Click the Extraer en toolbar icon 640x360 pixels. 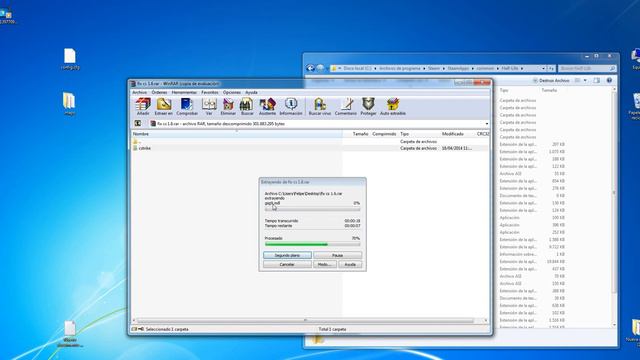164,107
